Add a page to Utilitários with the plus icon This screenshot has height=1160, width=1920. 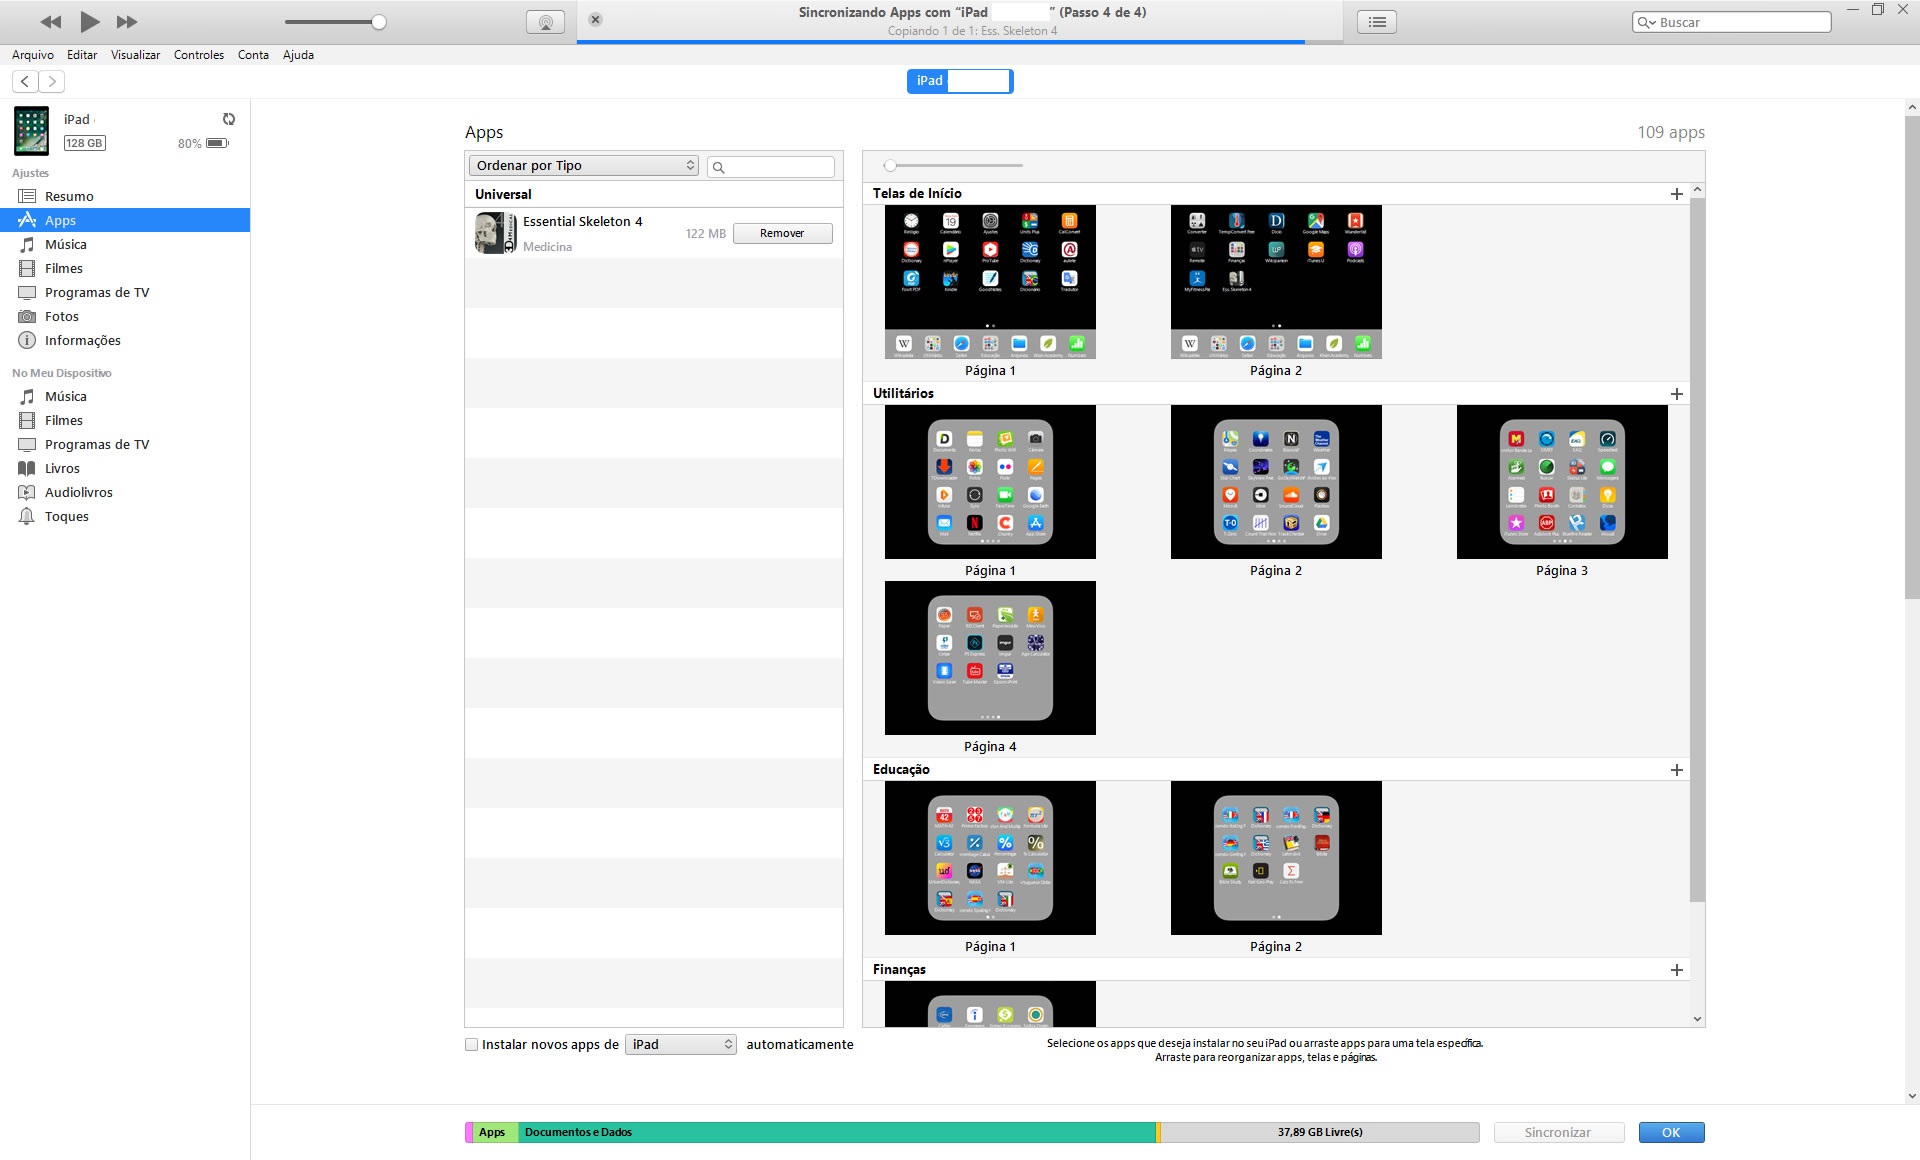click(1677, 394)
